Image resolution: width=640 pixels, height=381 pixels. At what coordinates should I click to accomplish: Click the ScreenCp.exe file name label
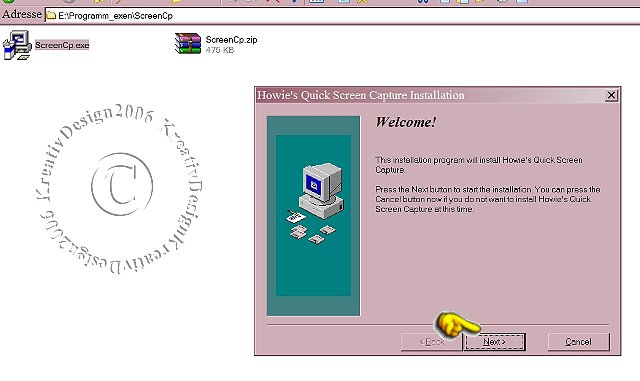[62, 45]
